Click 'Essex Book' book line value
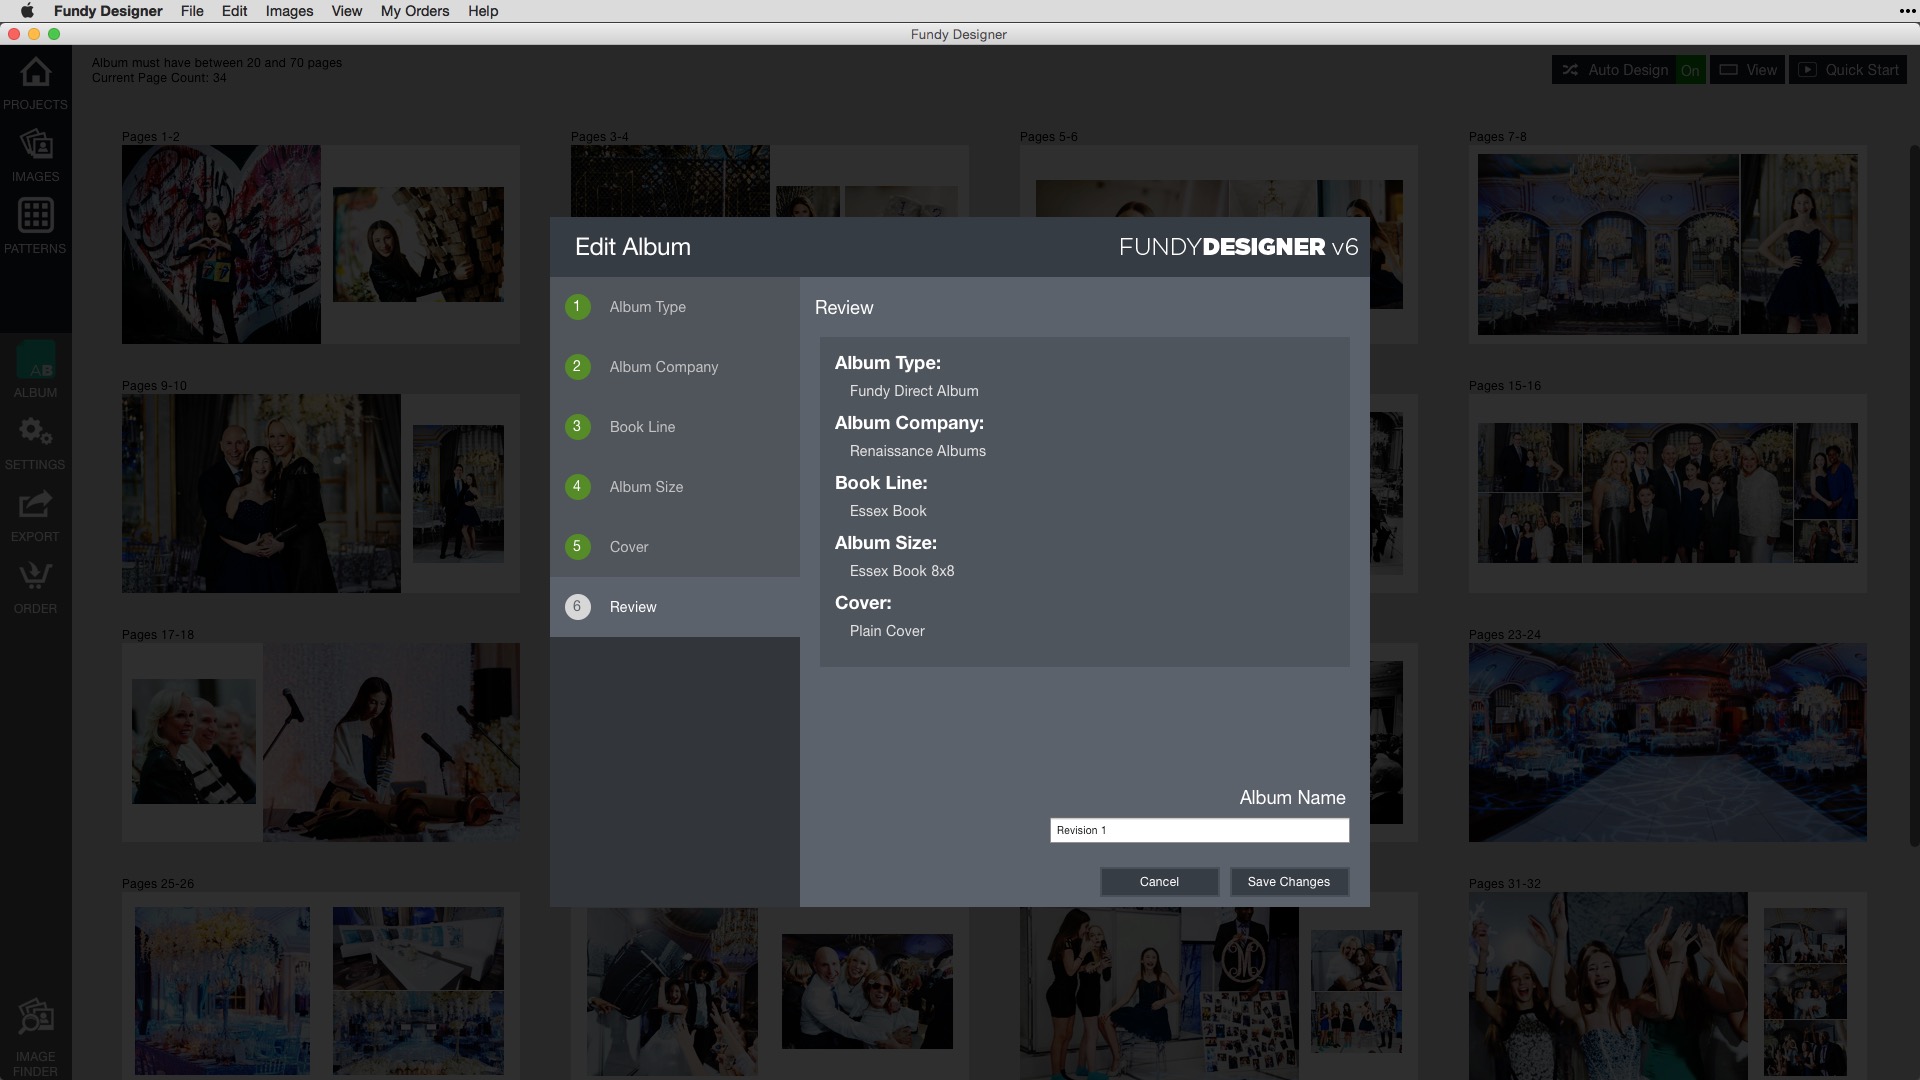The width and height of the screenshot is (1920, 1080). coord(888,511)
